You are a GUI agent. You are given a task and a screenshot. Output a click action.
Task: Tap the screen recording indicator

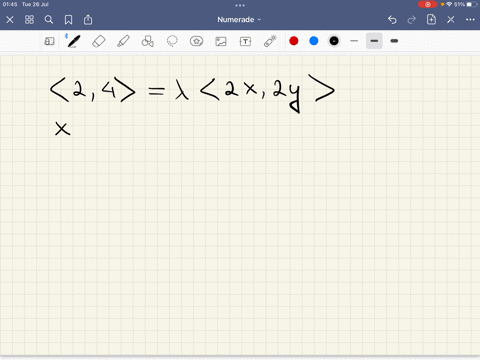coord(428,4)
